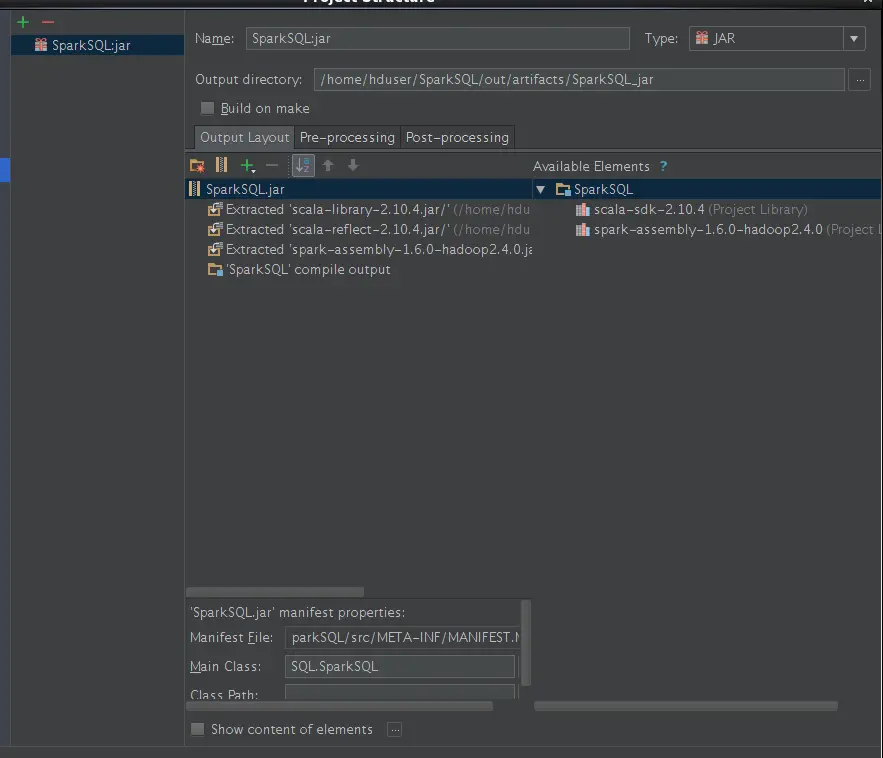Edit the Output directory path field
Screen dimensions: 883x758
click(x=579, y=79)
